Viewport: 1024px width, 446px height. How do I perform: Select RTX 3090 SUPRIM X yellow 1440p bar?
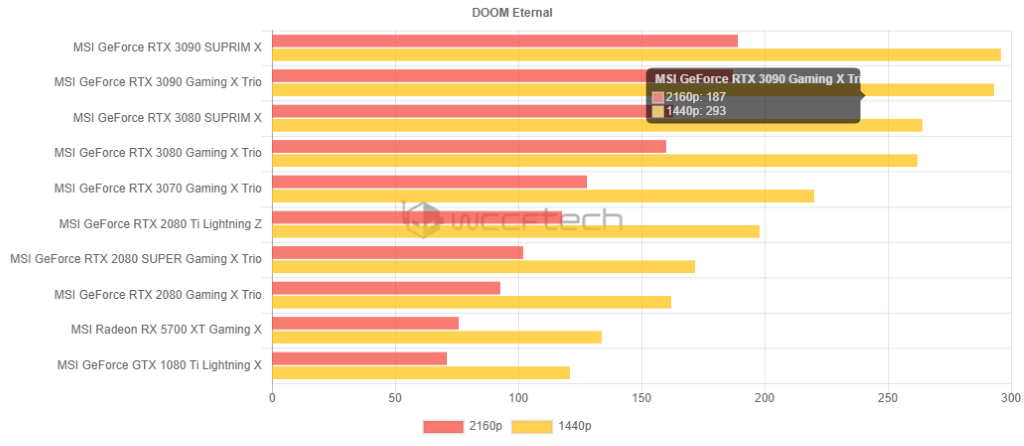point(636,54)
